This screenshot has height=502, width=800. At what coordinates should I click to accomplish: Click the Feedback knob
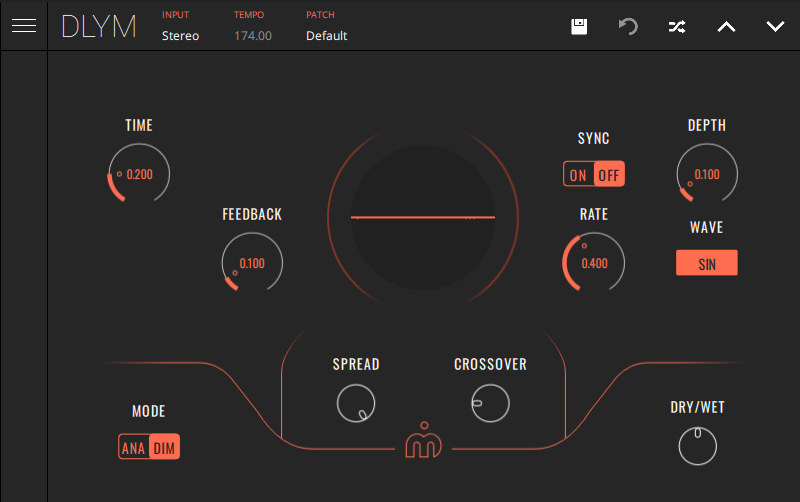click(x=252, y=263)
